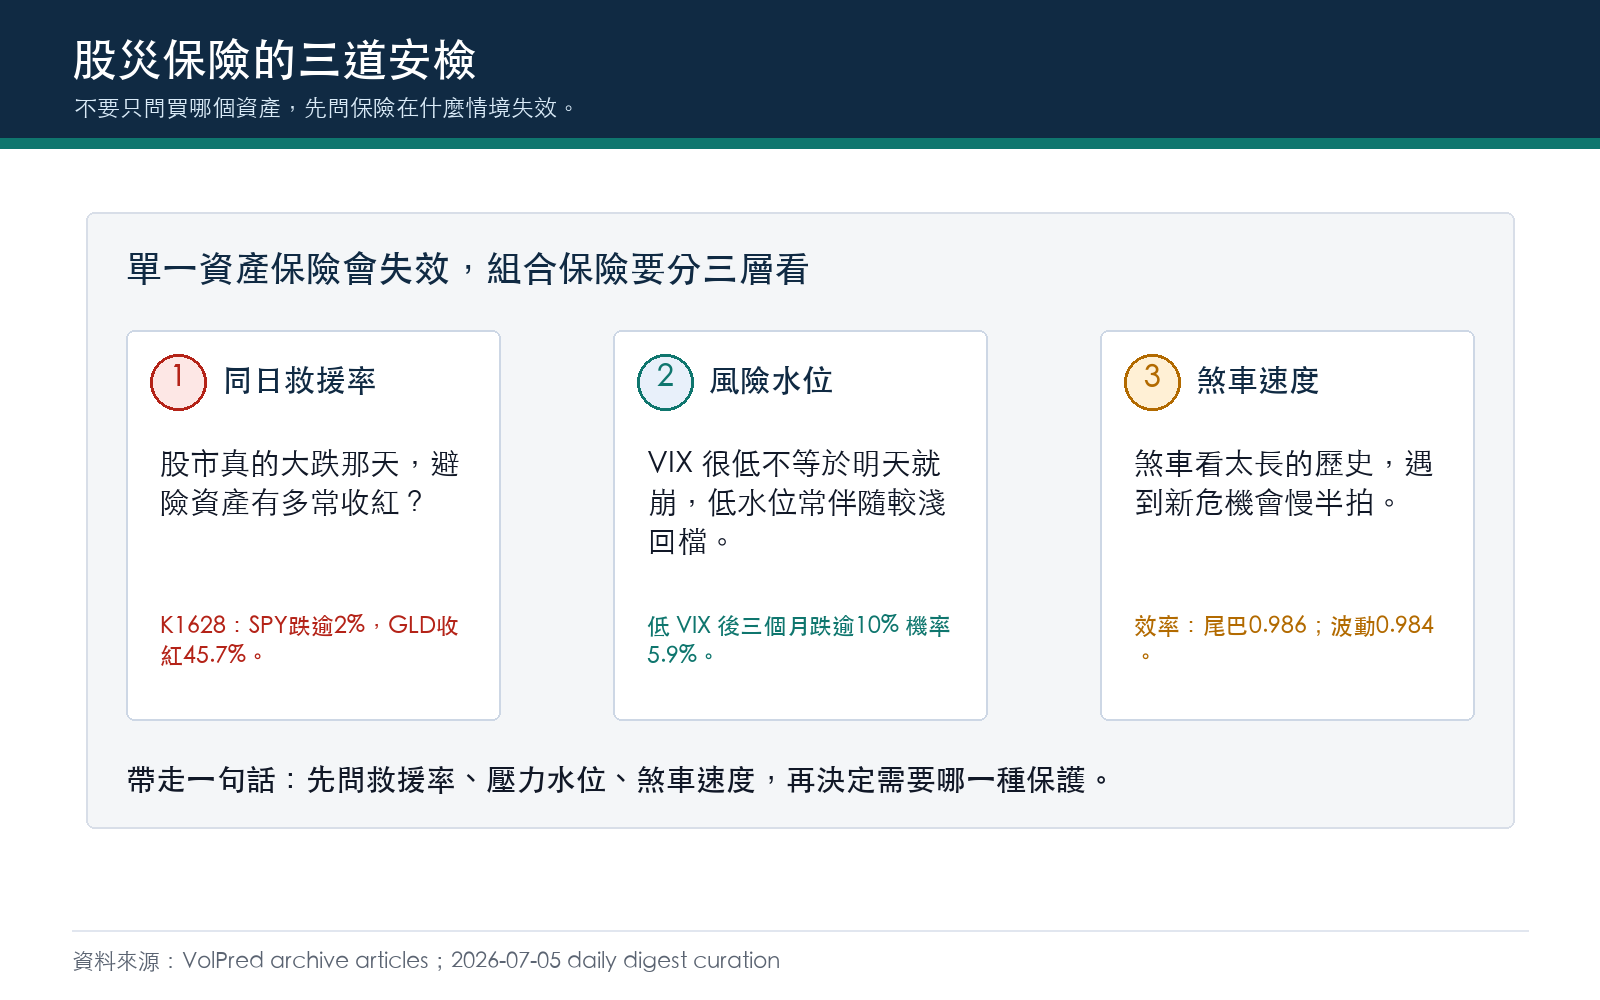The height and width of the screenshot is (1000, 1600).
Task: Click the teal circled number 2 badge
Action: pyautogui.click(x=665, y=382)
